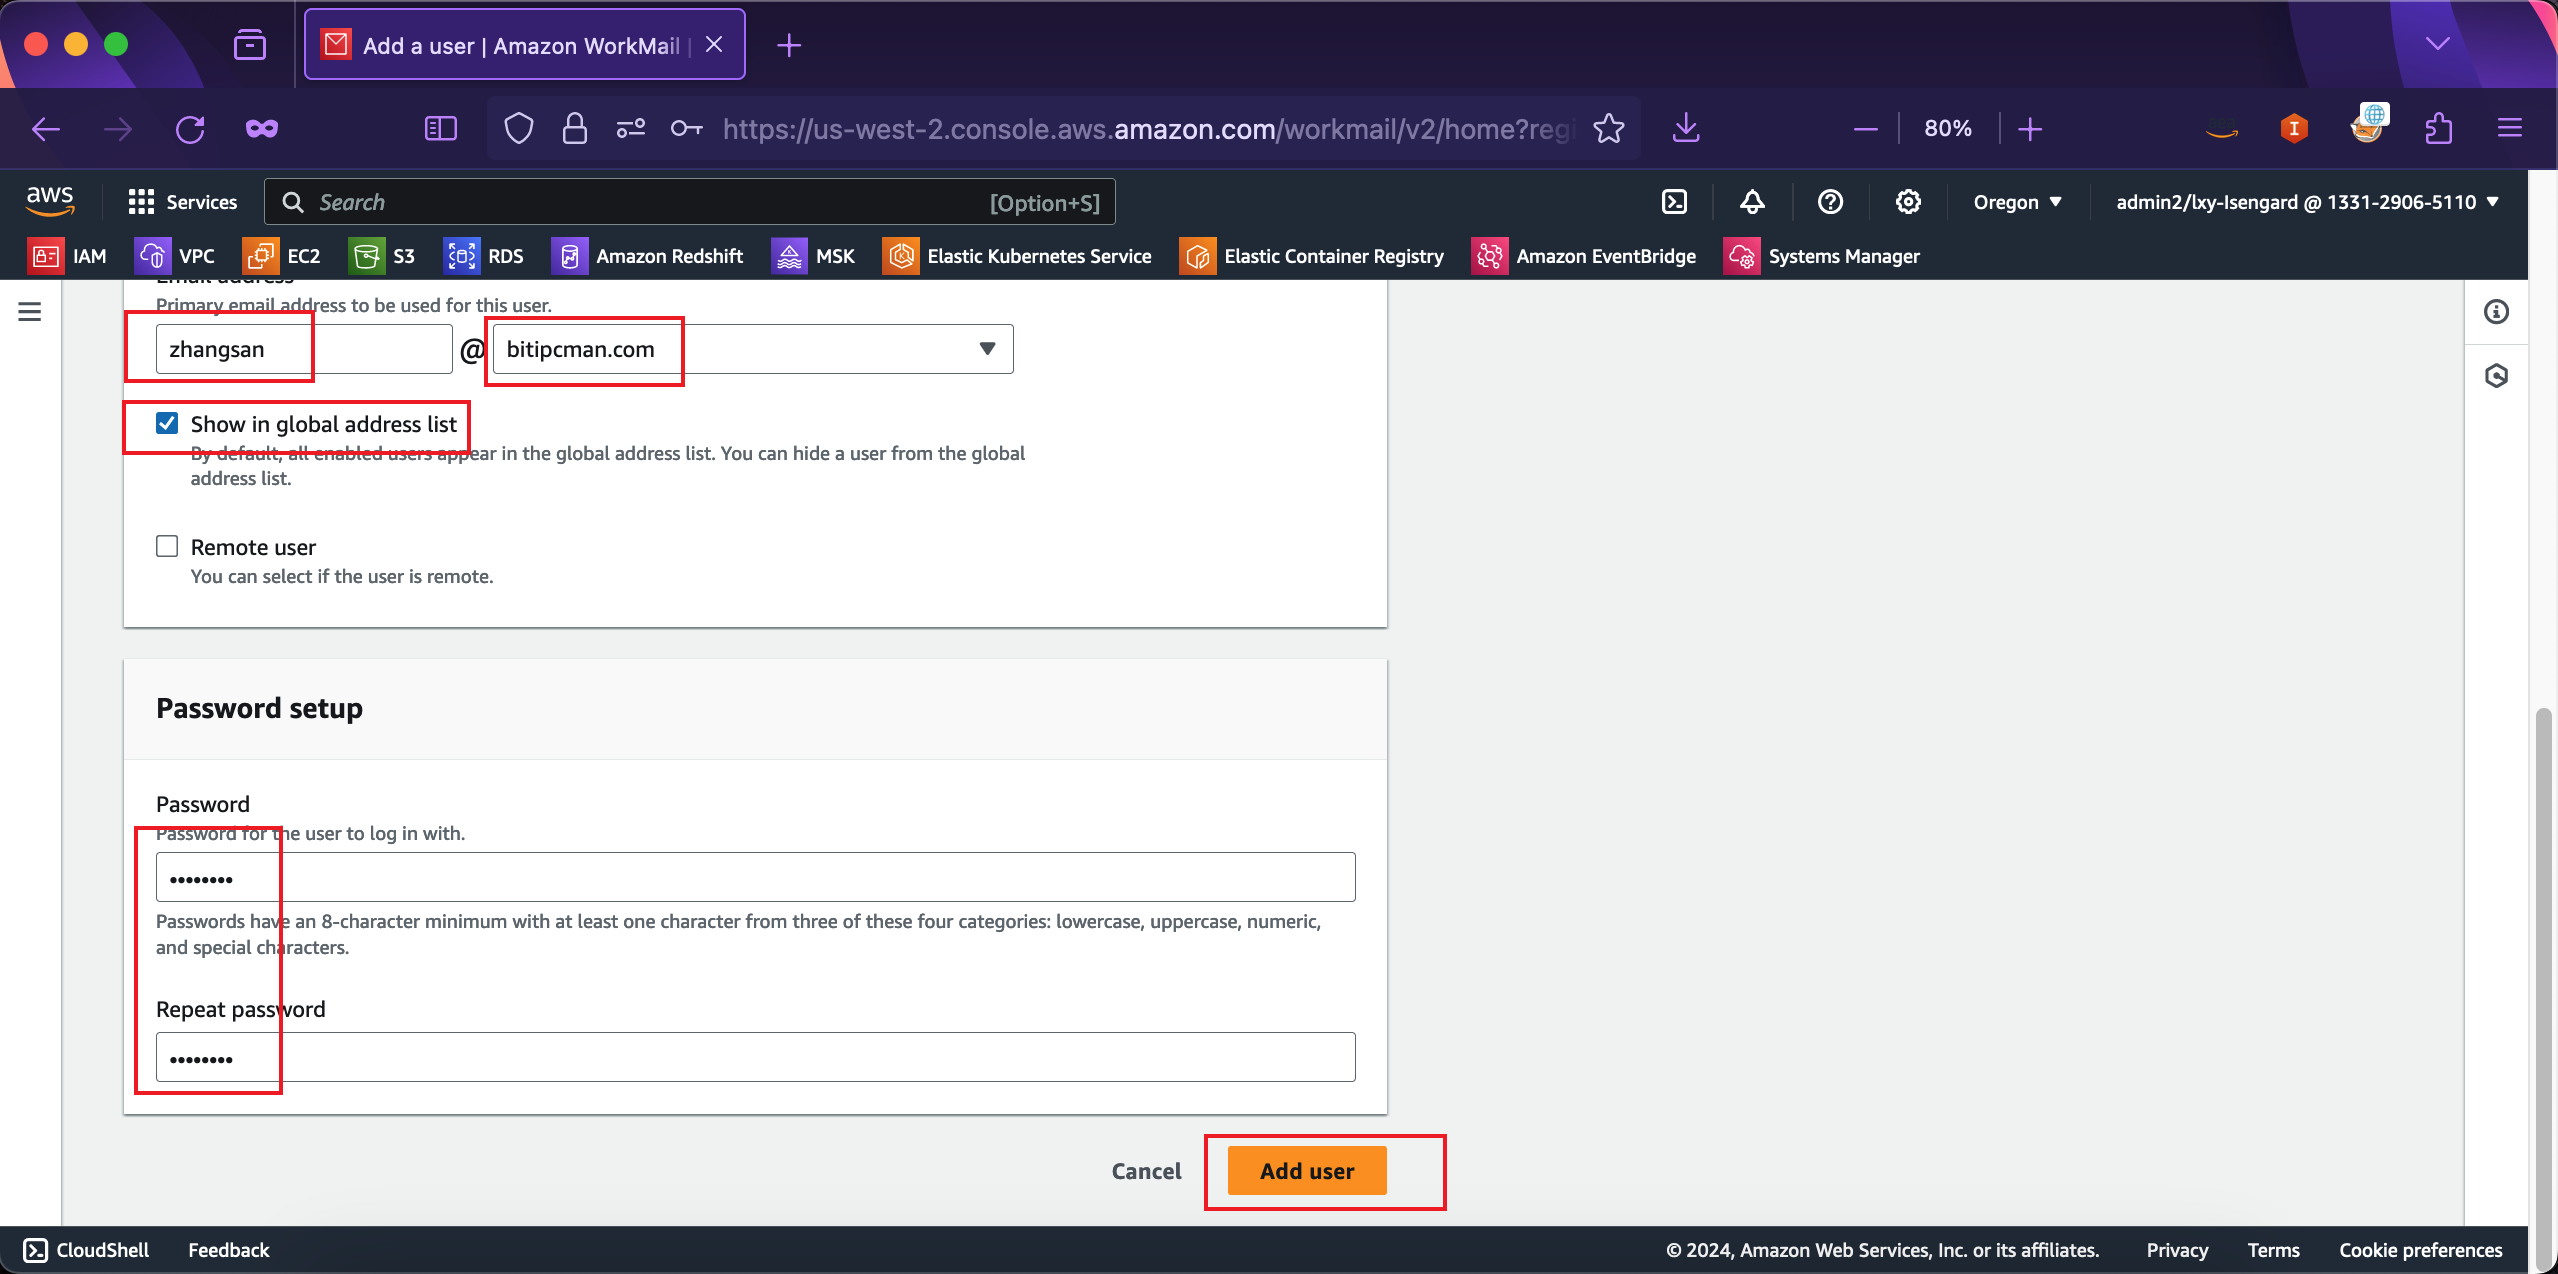Open the help question mark icon
Viewport: 2558px width, 1274px height.
coord(1830,202)
